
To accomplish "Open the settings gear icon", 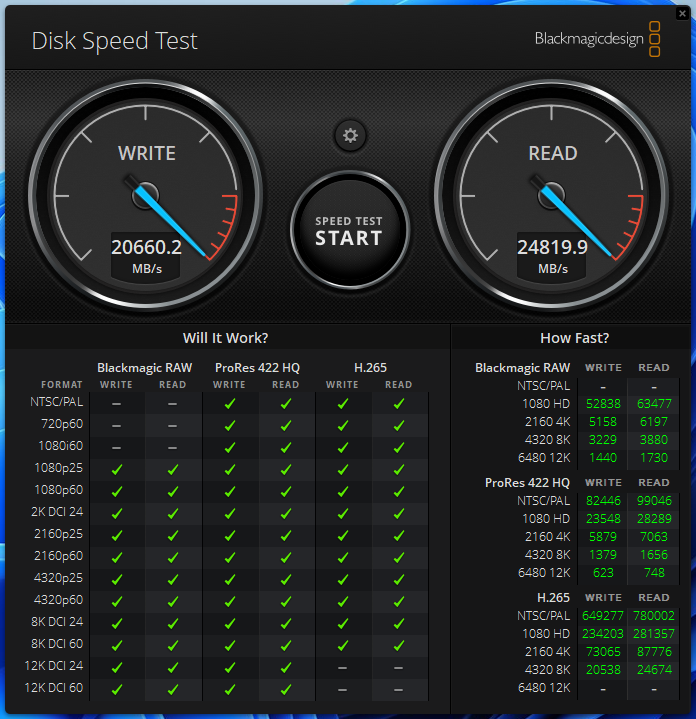I will click(350, 136).
